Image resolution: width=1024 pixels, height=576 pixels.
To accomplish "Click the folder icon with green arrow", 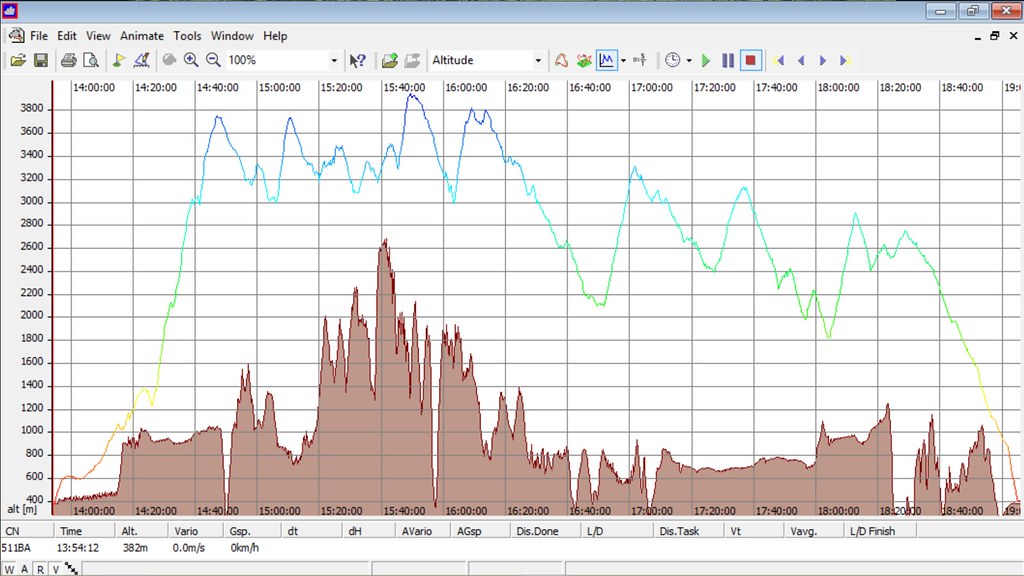I will (390, 61).
